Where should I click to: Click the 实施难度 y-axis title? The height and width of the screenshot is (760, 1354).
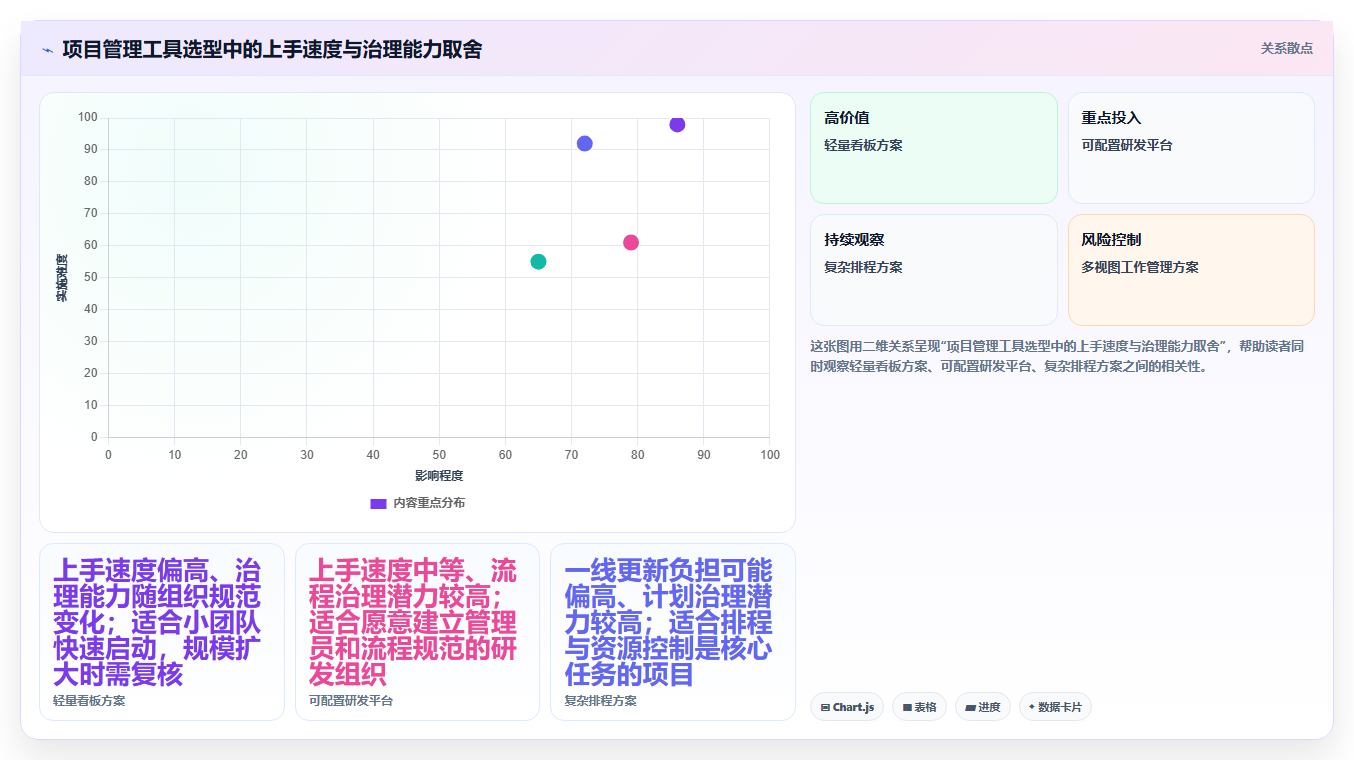click(61, 278)
